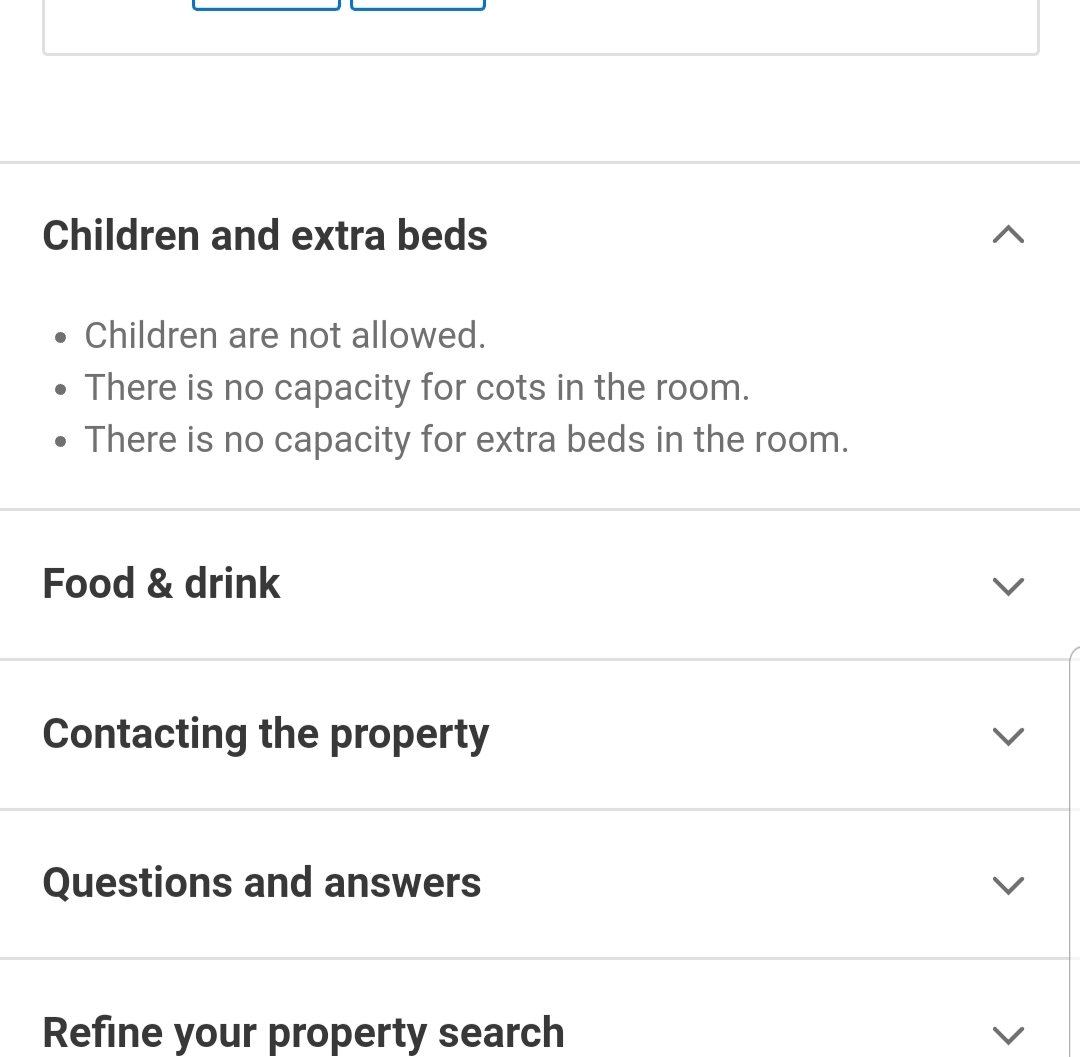1080x1057 pixels.
Task: Open the Contacting the property heading
Action: pyautogui.click(x=266, y=734)
